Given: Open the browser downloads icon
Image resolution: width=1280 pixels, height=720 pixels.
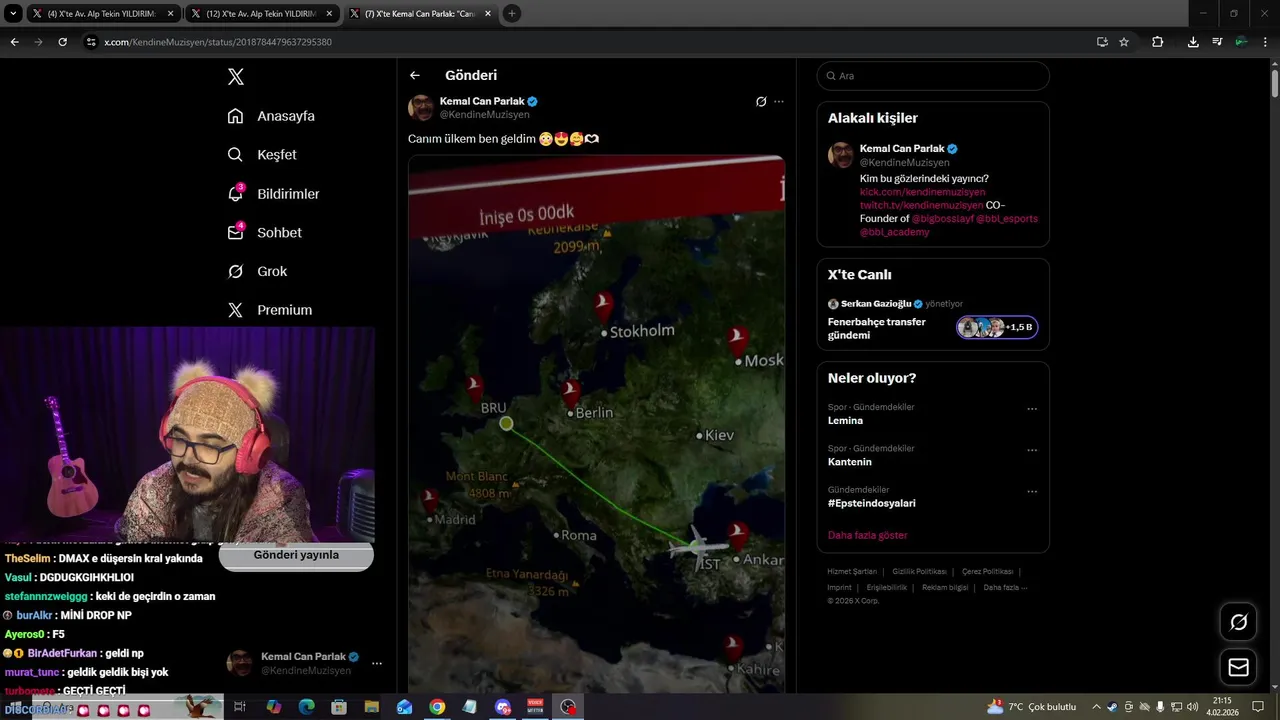Looking at the screenshot, I should [1193, 42].
